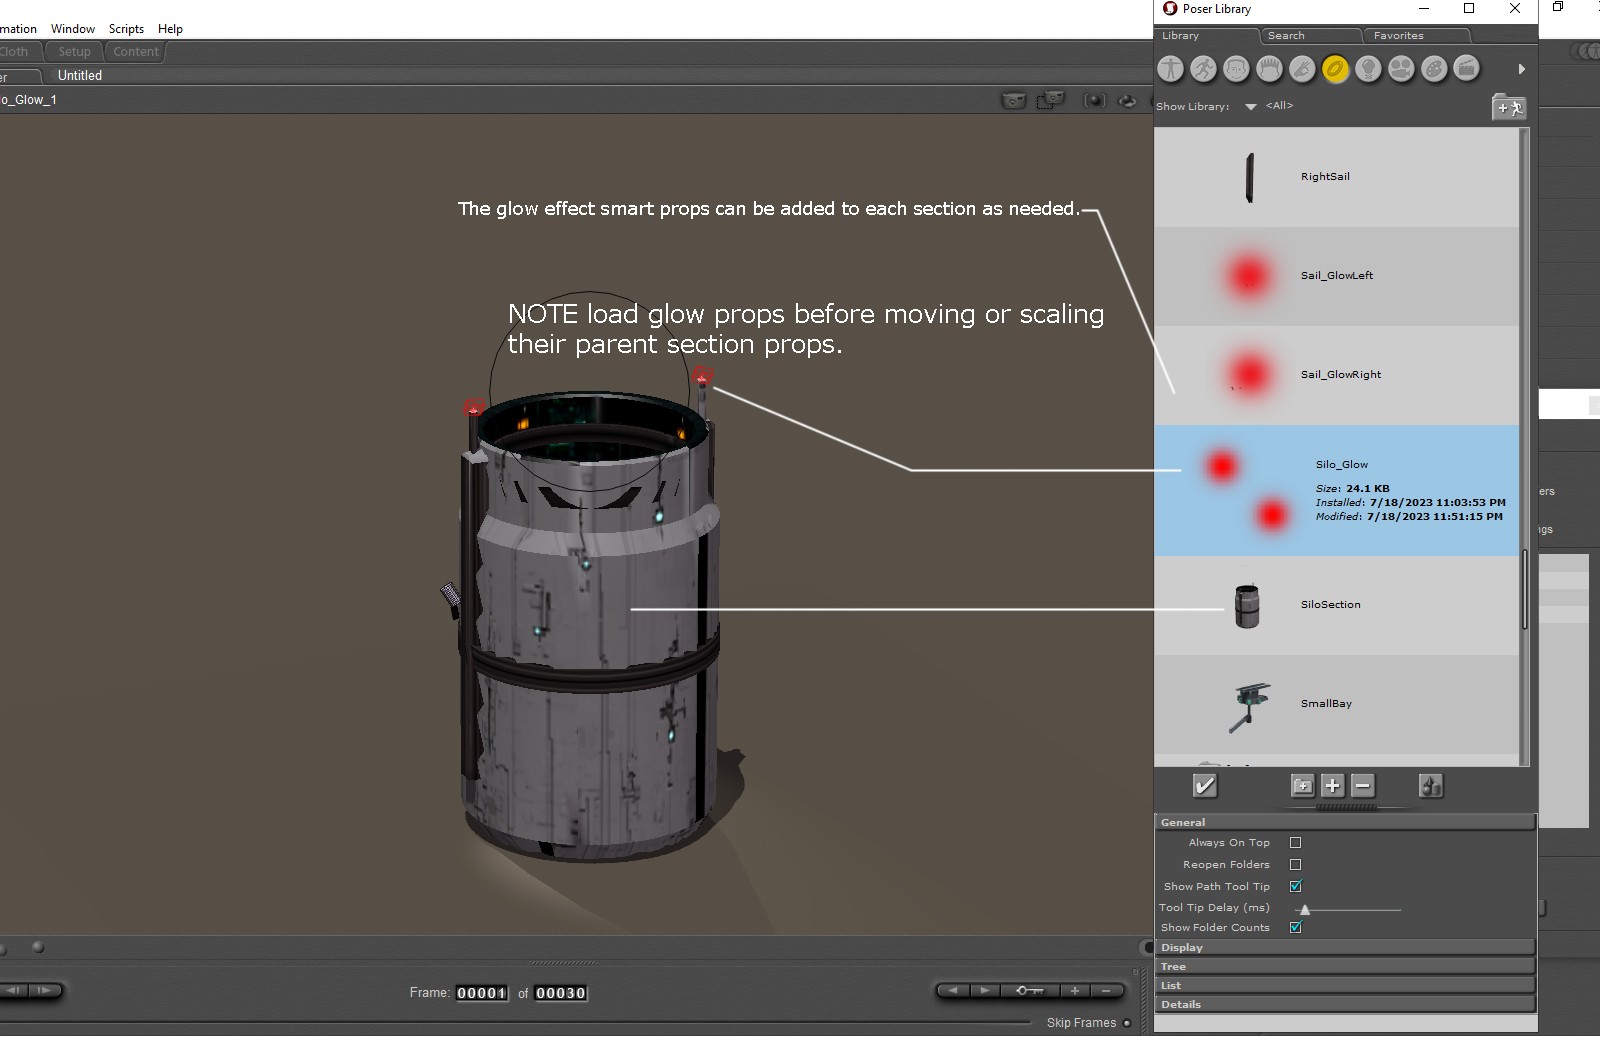1600x1040 pixels.
Task: Open the Cameras library category
Action: [x=1401, y=69]
